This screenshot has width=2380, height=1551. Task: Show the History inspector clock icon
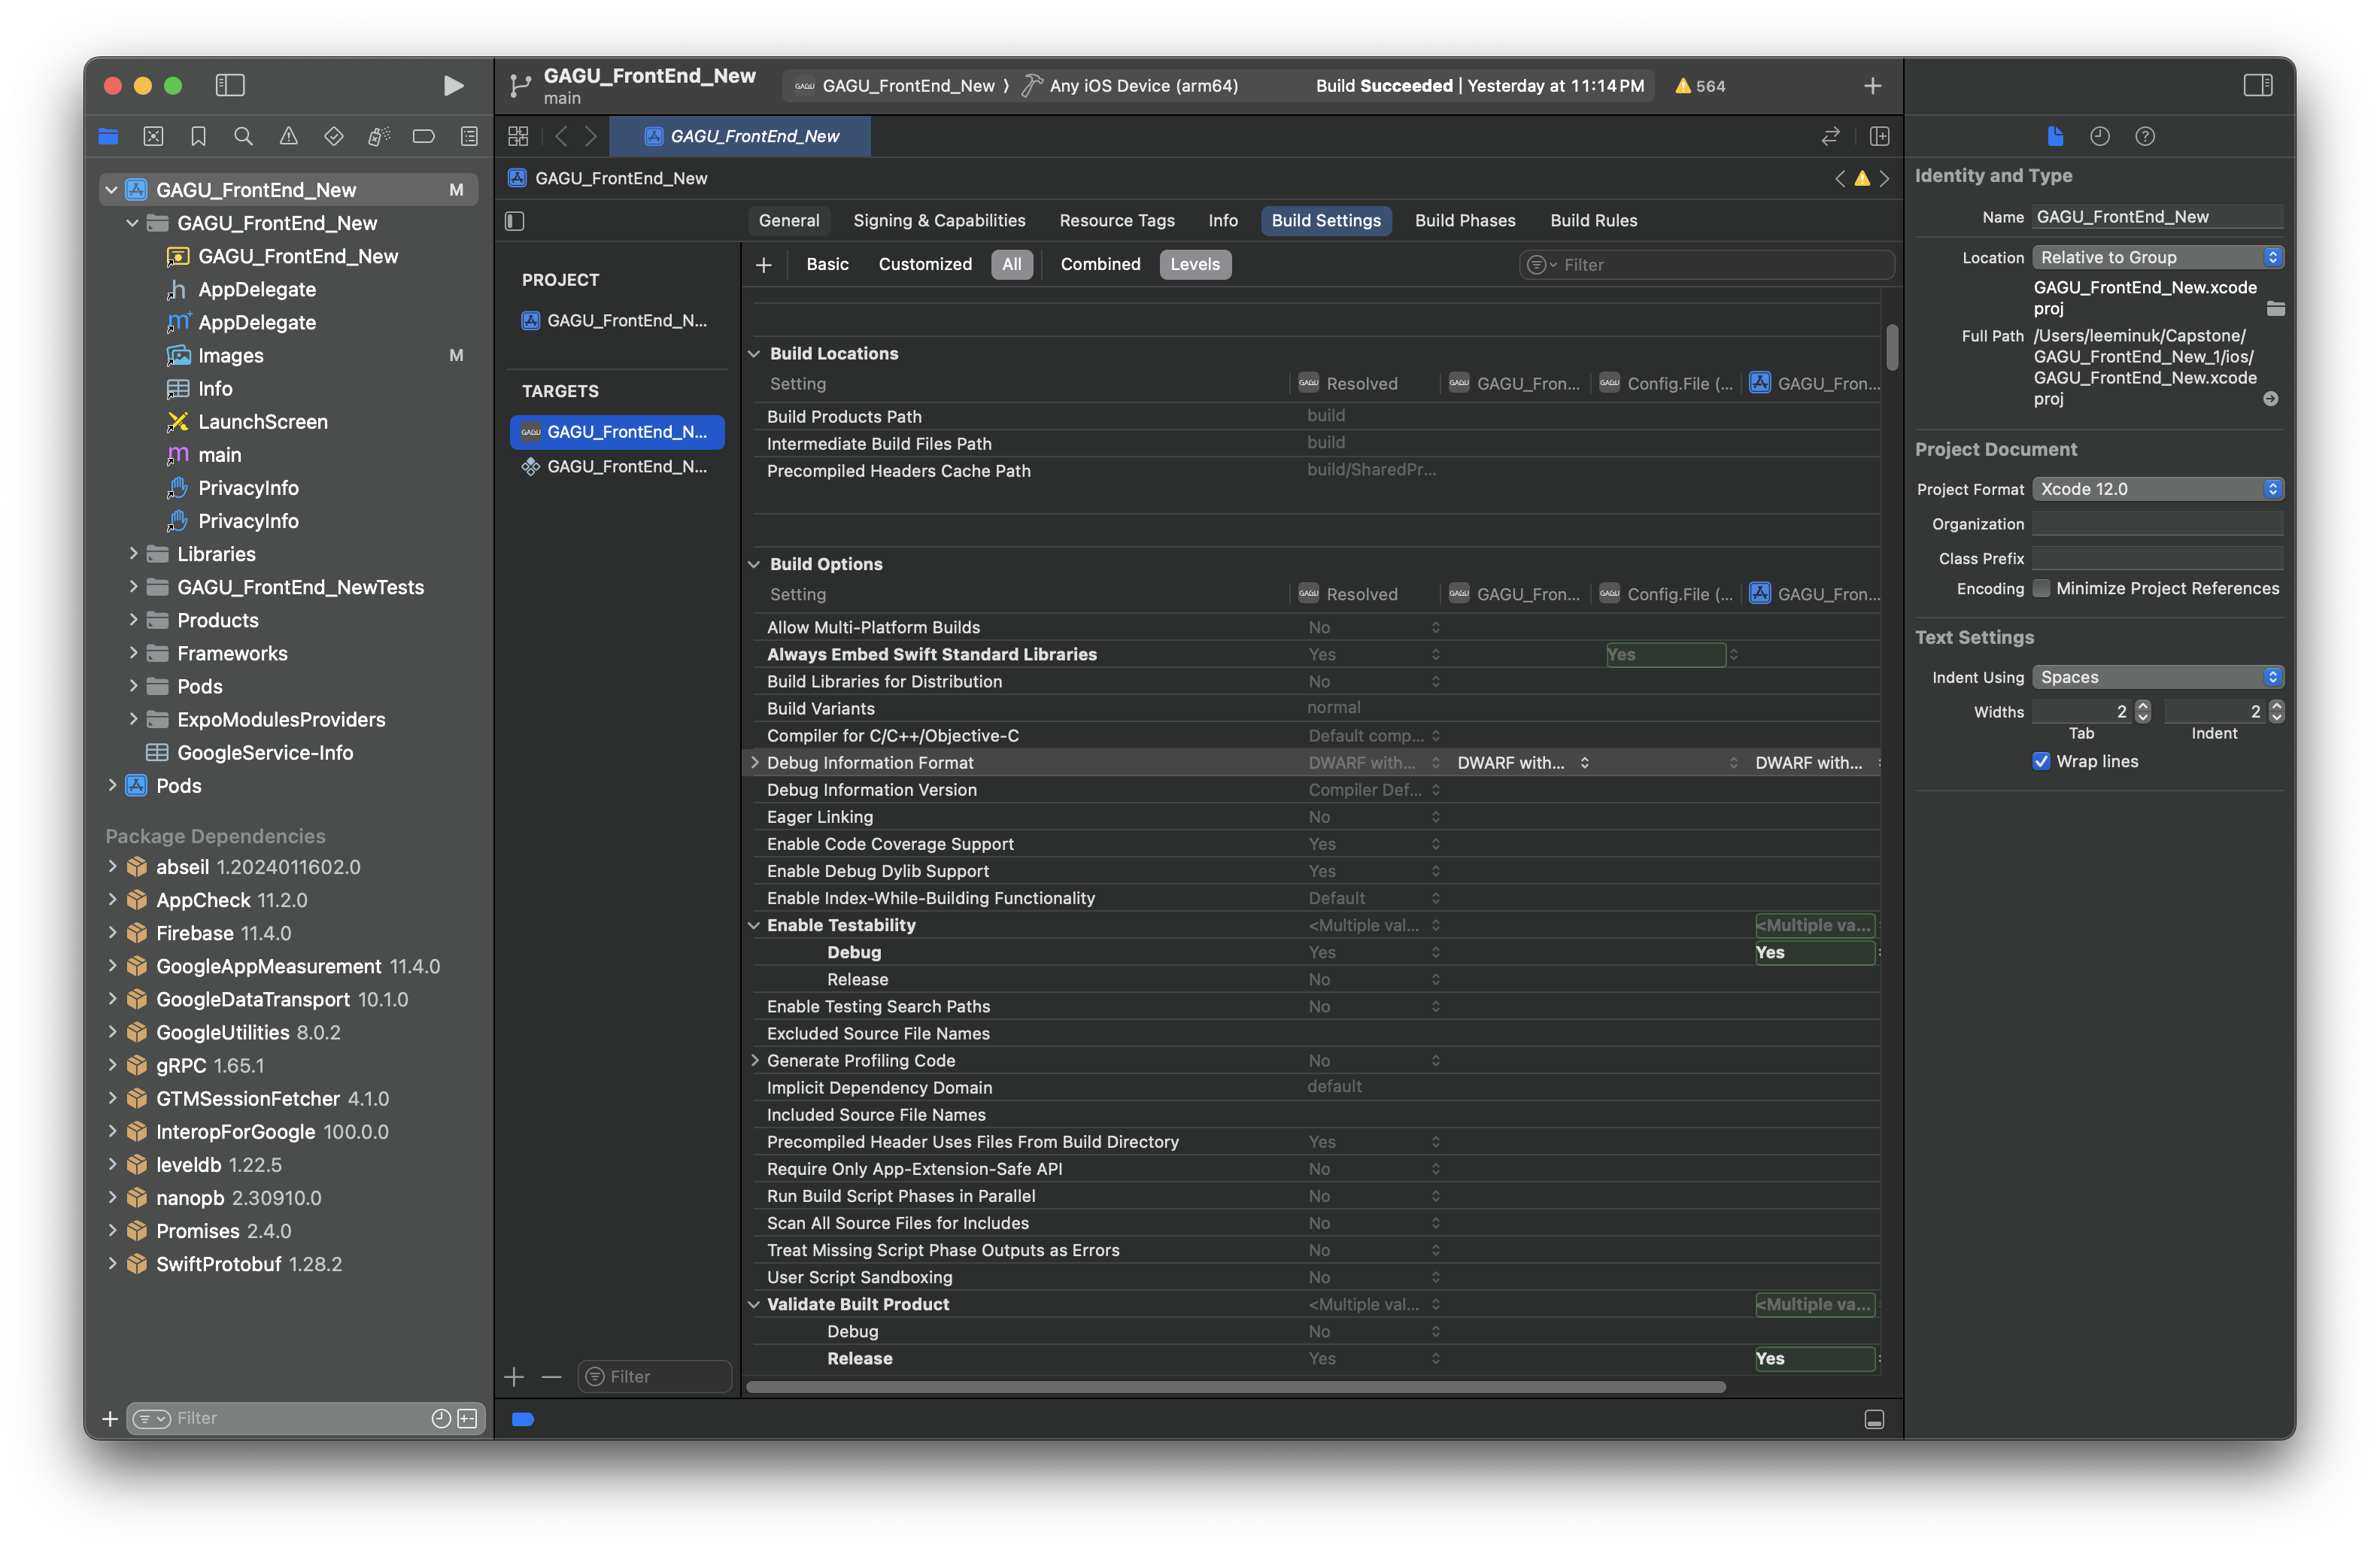click(2100, 136)
